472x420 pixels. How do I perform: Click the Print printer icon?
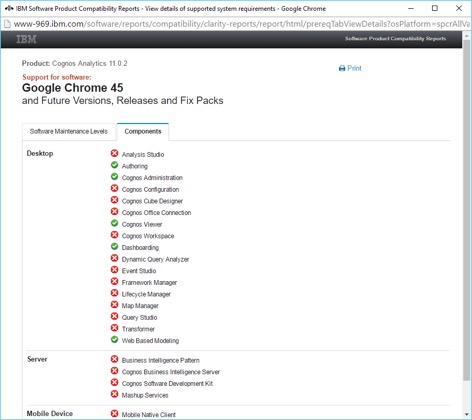coord(342,68)
